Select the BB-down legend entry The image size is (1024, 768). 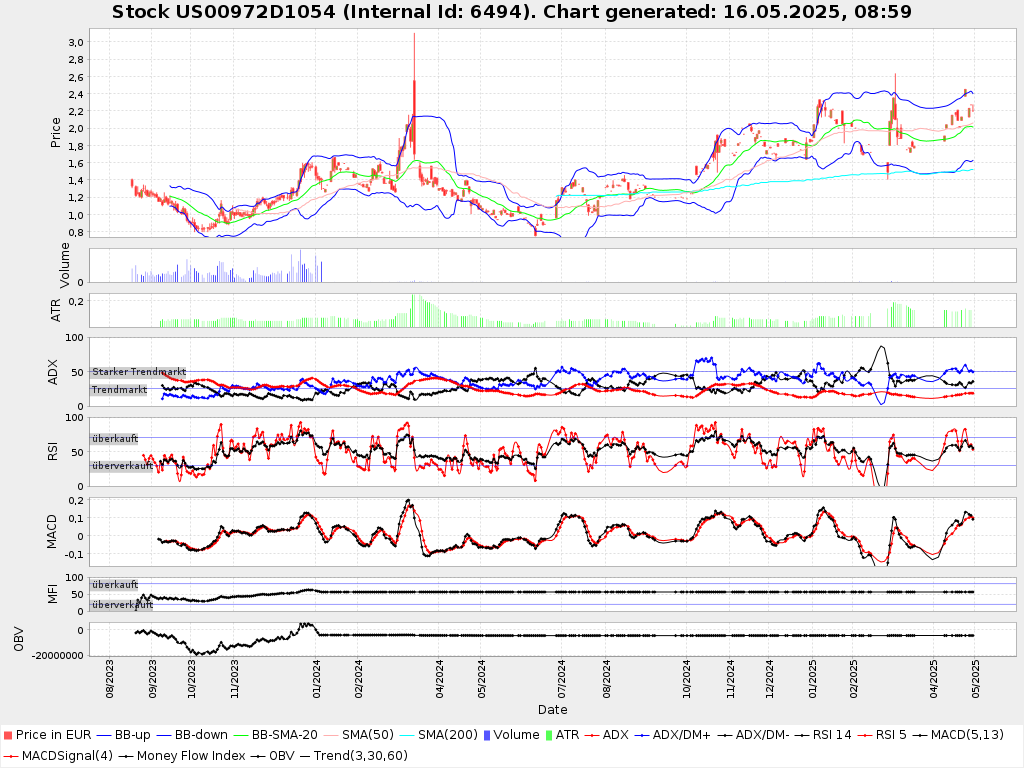[x=191, y=735]
